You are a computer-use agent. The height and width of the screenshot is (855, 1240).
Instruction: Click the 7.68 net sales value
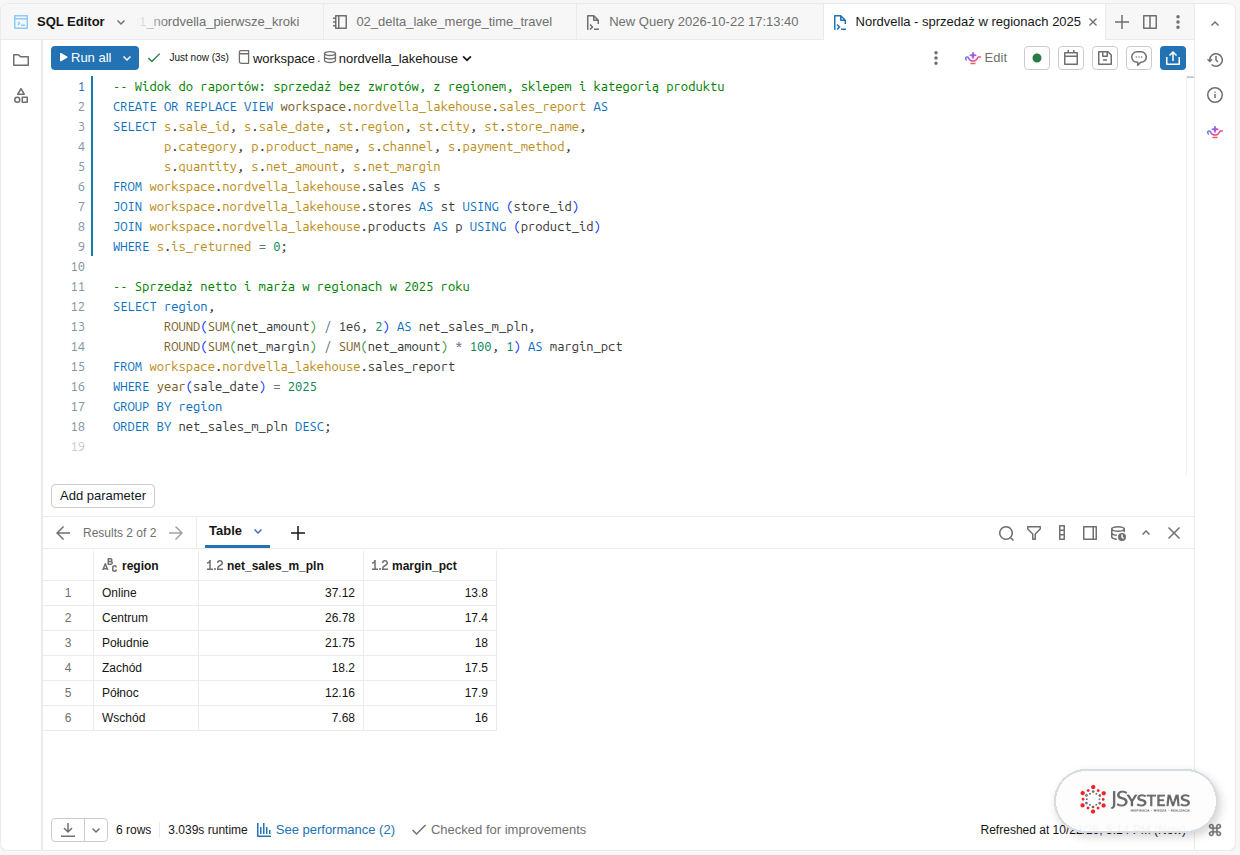(x=281, y=718)
